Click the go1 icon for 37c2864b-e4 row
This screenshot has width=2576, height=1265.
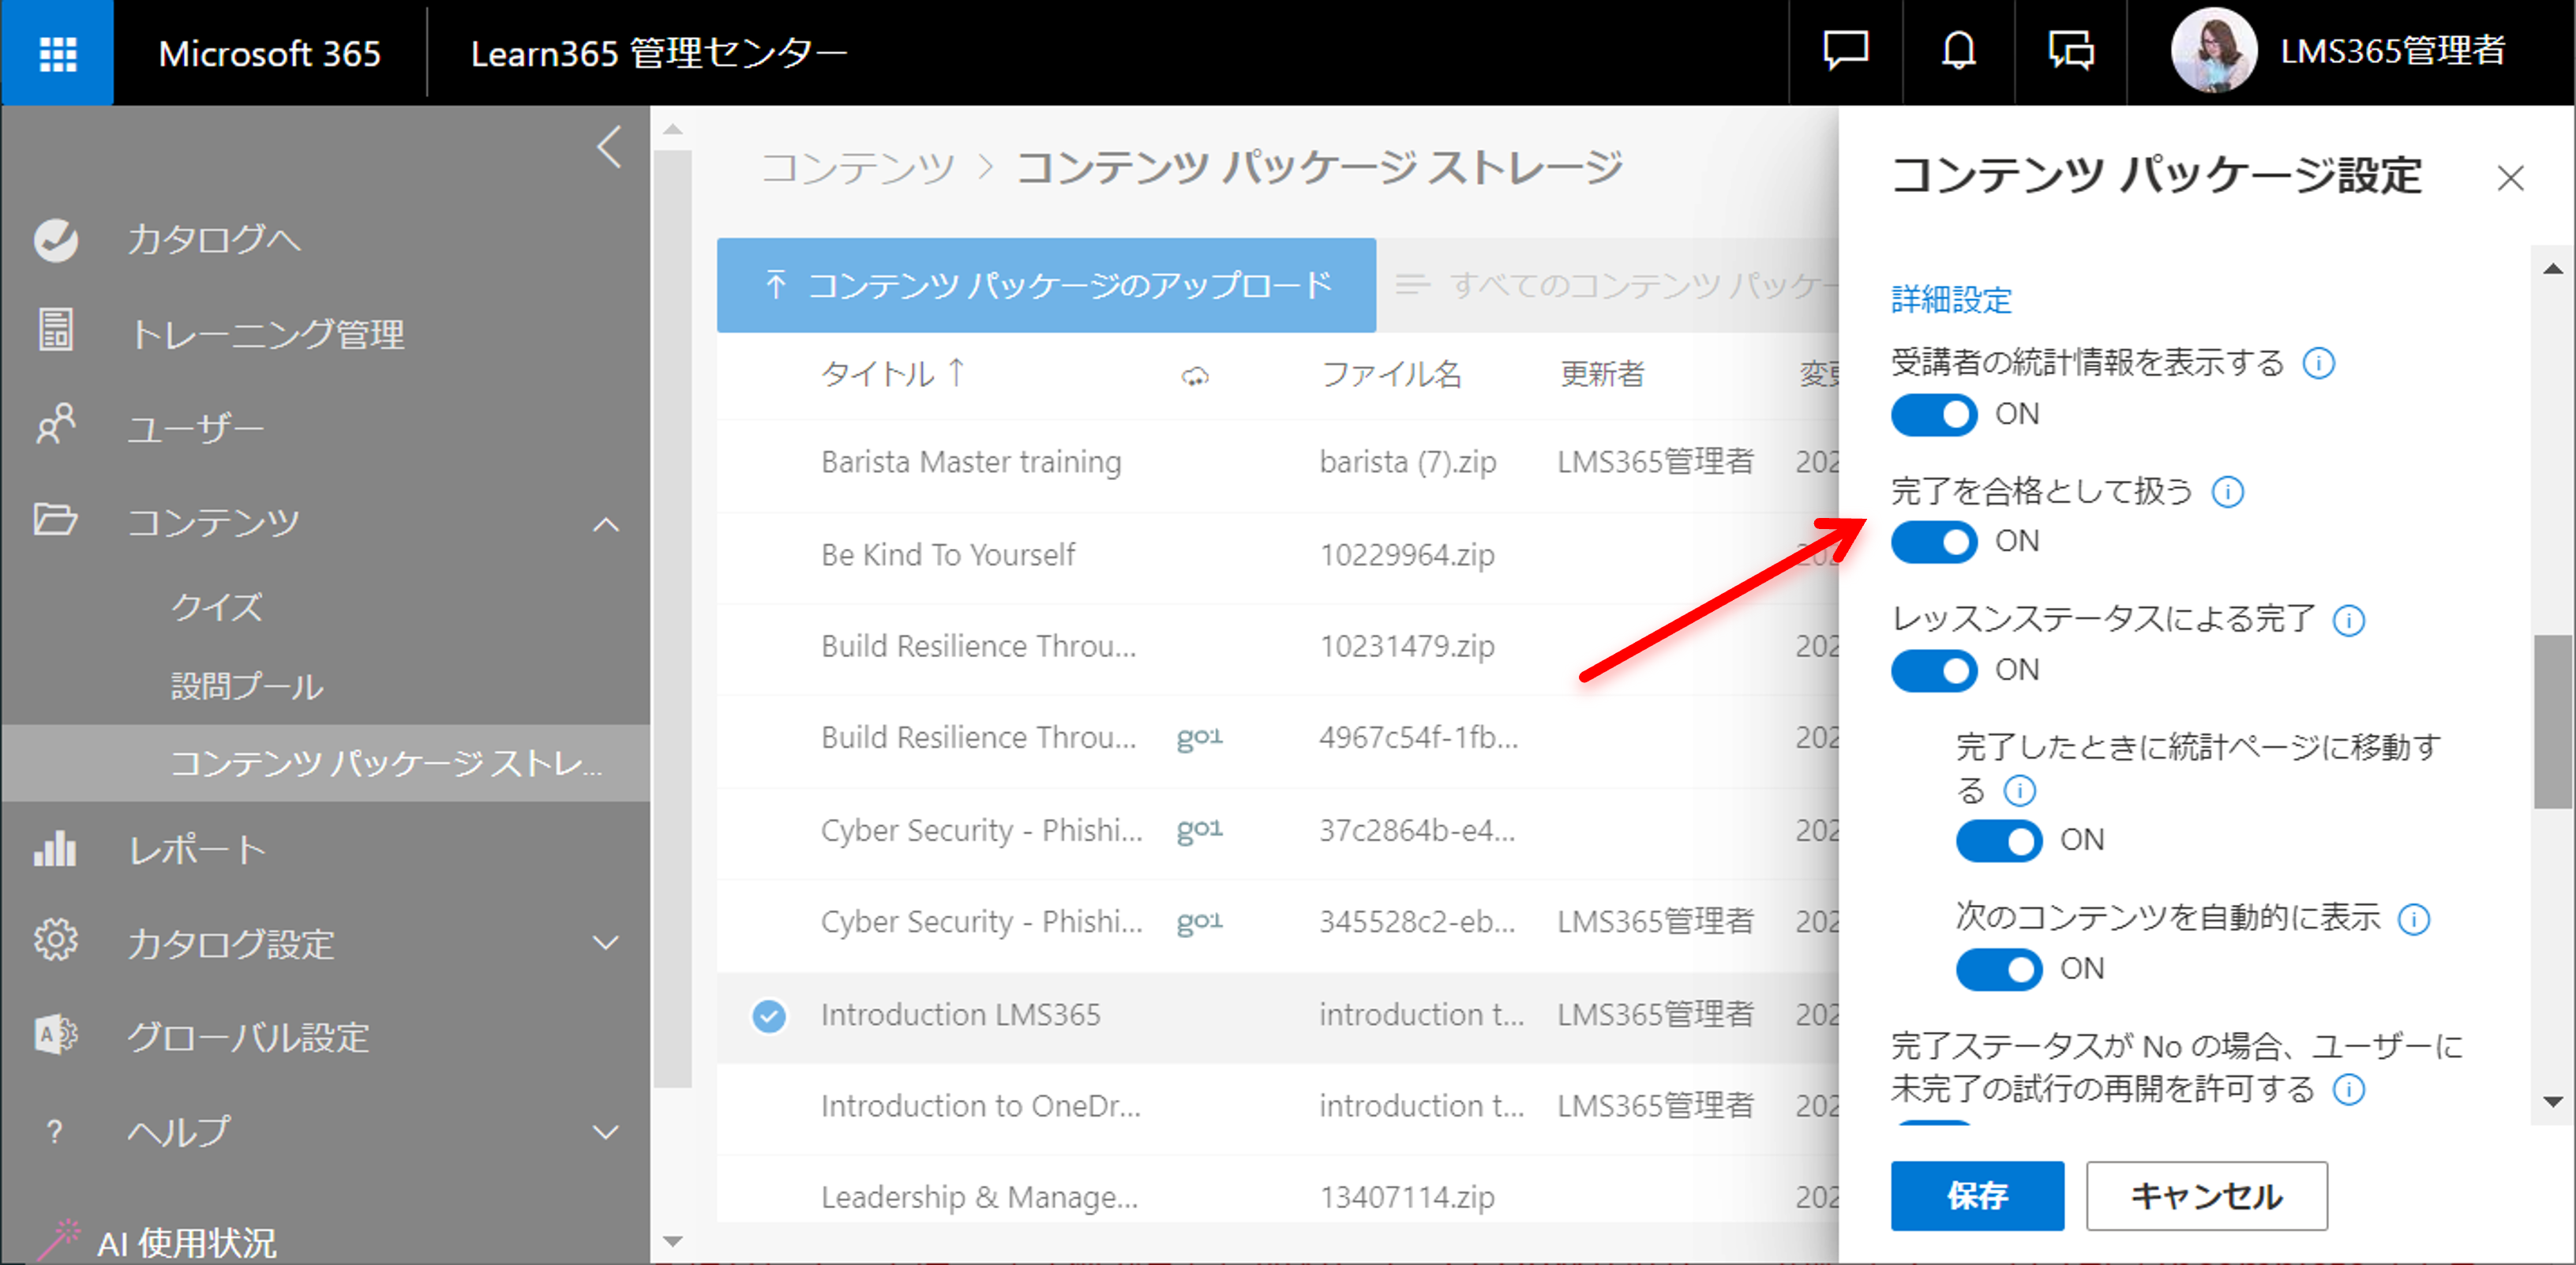pyautogui.click(x=1200, y=830)
